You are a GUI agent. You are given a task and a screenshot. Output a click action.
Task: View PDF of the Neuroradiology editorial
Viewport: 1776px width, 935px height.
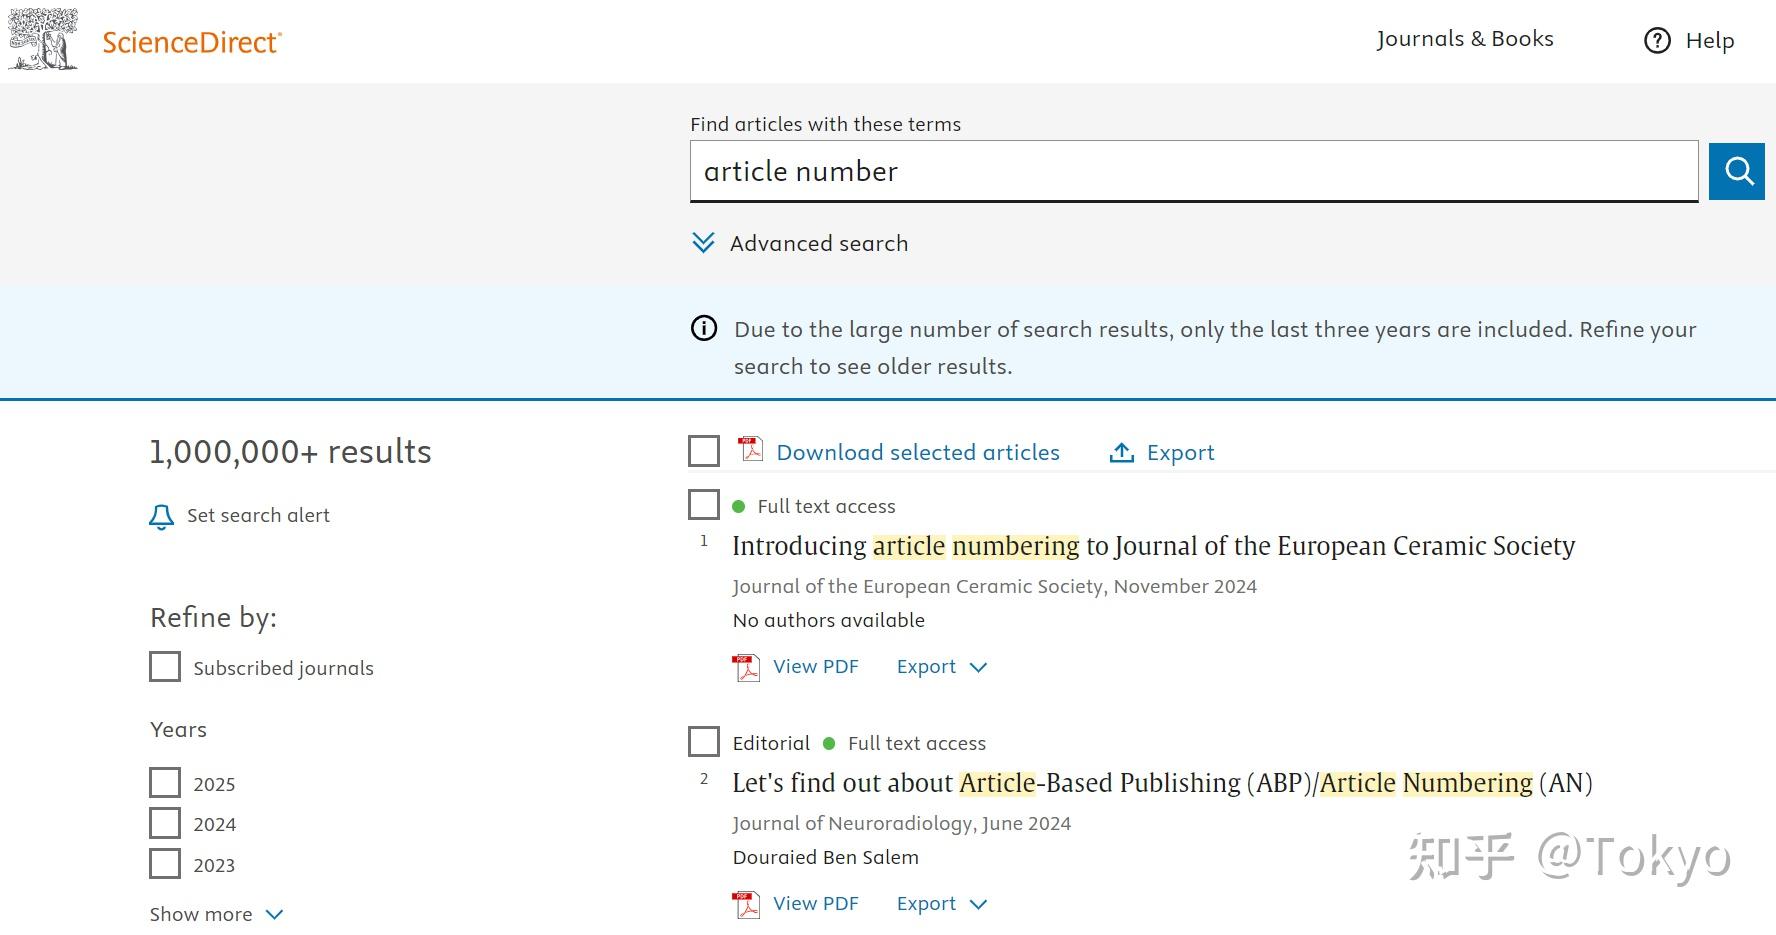816,904
